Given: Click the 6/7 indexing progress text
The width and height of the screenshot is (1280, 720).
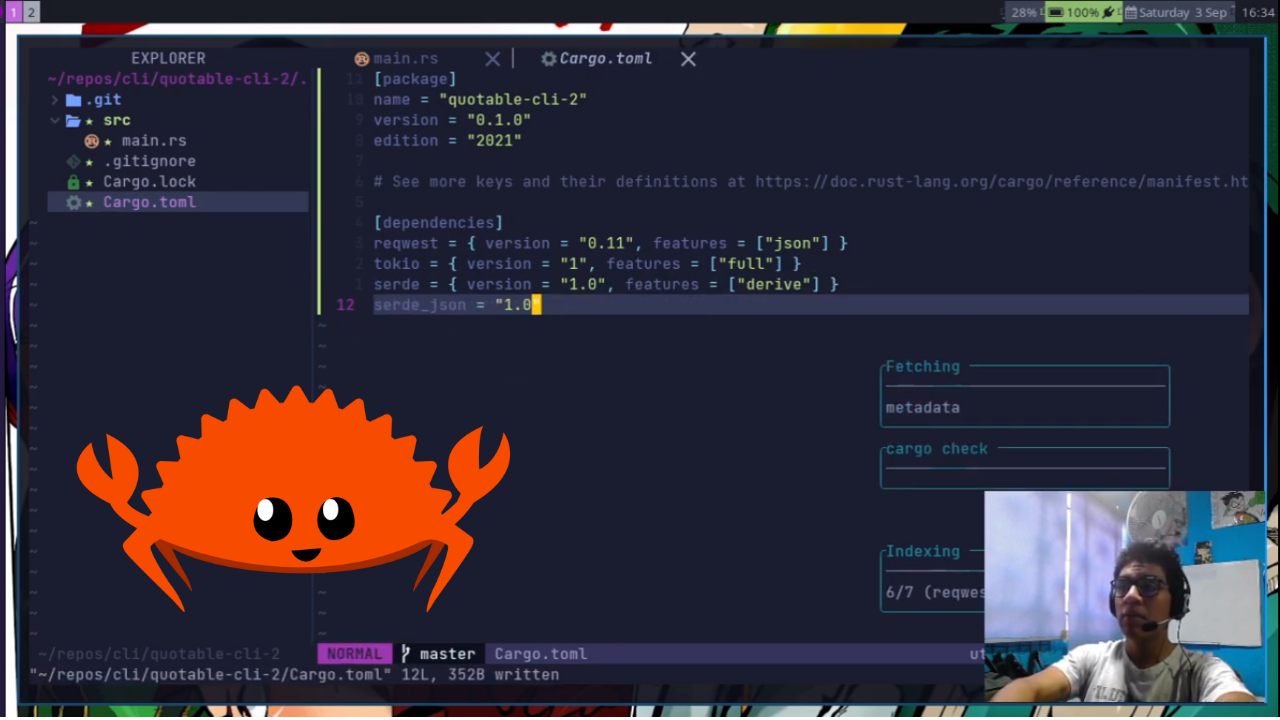Looking at the screenshot, I should tap(935, 592).
